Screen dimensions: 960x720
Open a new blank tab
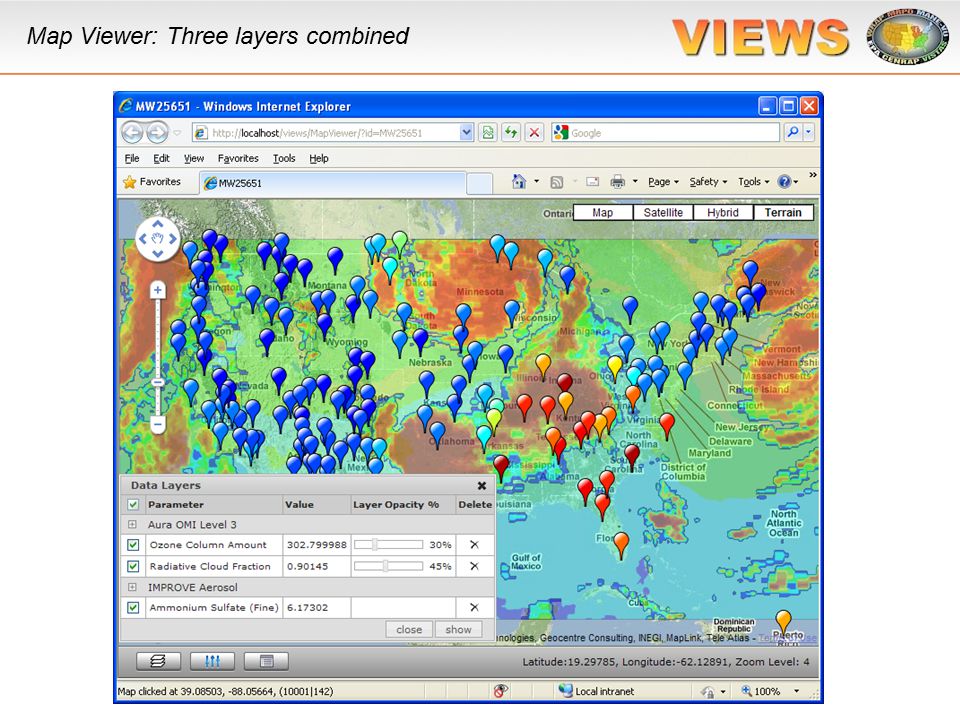click(479, 183)
